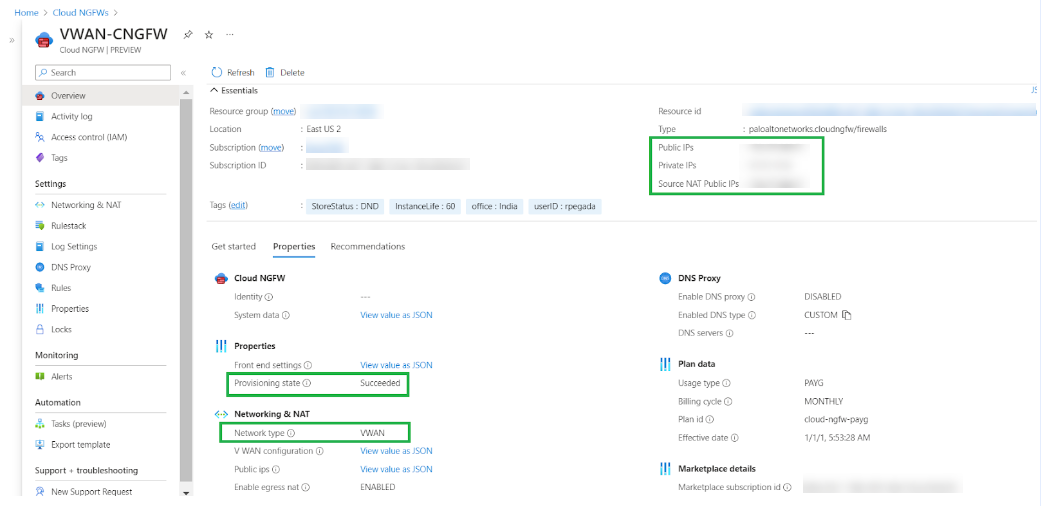Click the Delete trash icon

click(x=270, y=72)
